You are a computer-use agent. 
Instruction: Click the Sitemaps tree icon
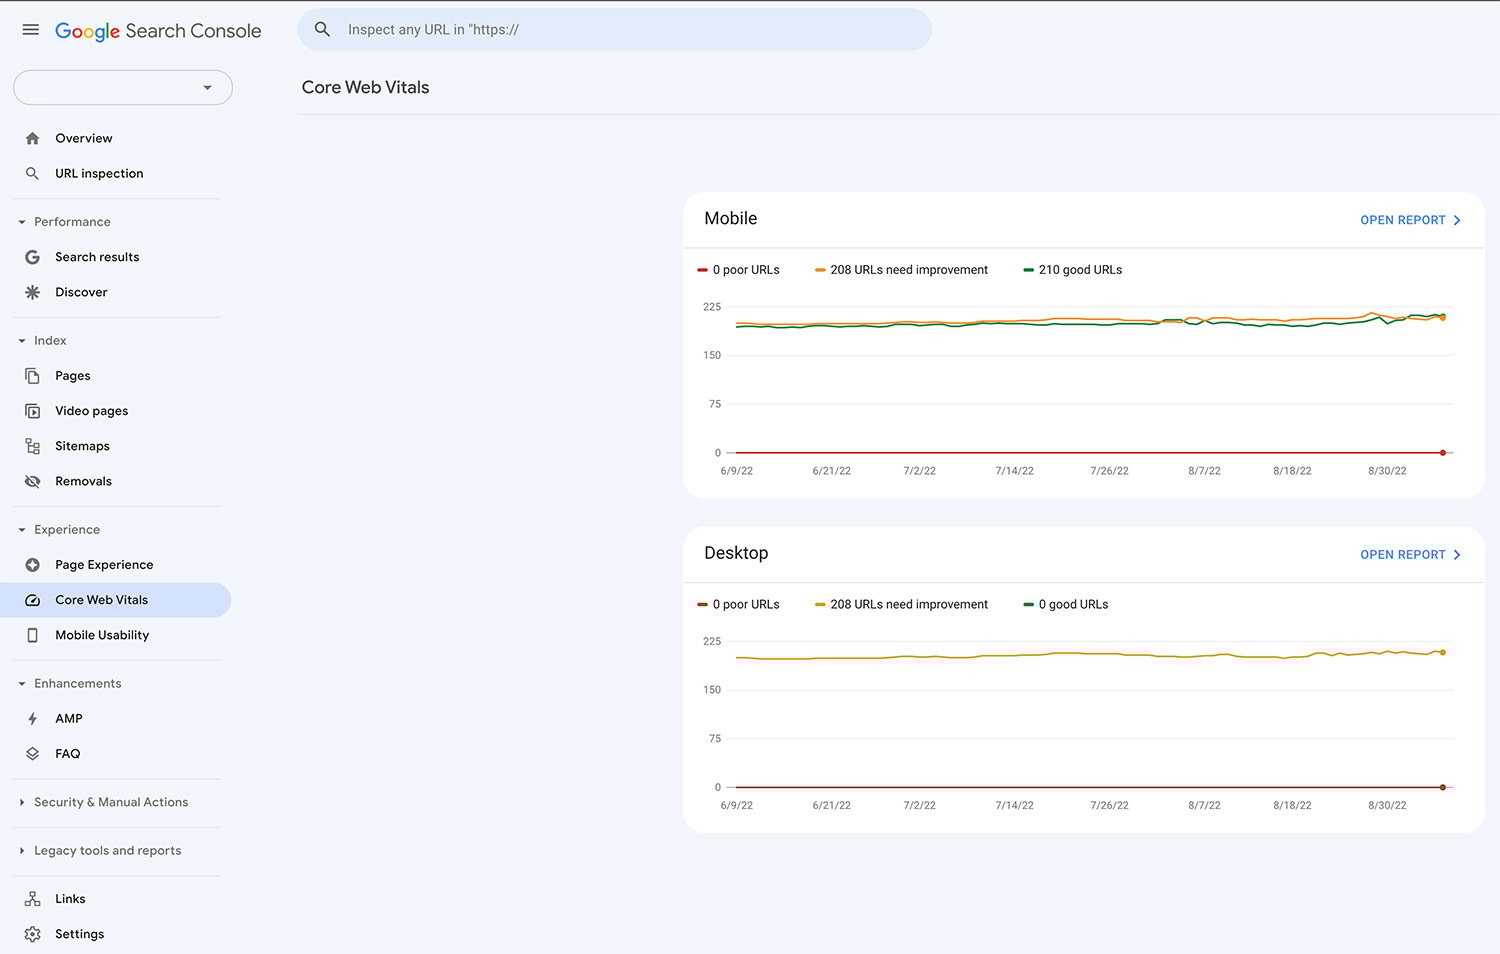(32, 446)
